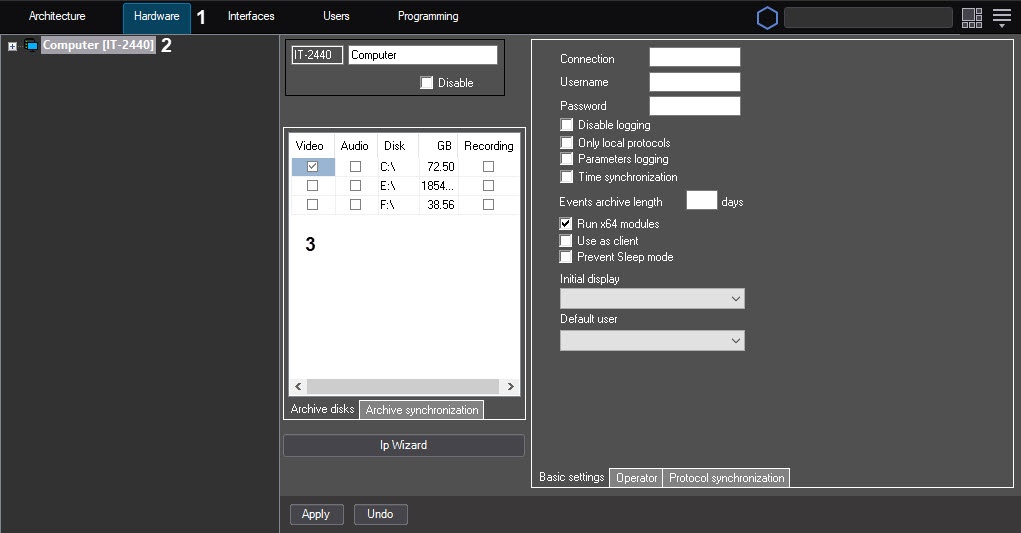Open the layout grid icon at top right
Screen dimensions: 1021x533
pos(971,18)
